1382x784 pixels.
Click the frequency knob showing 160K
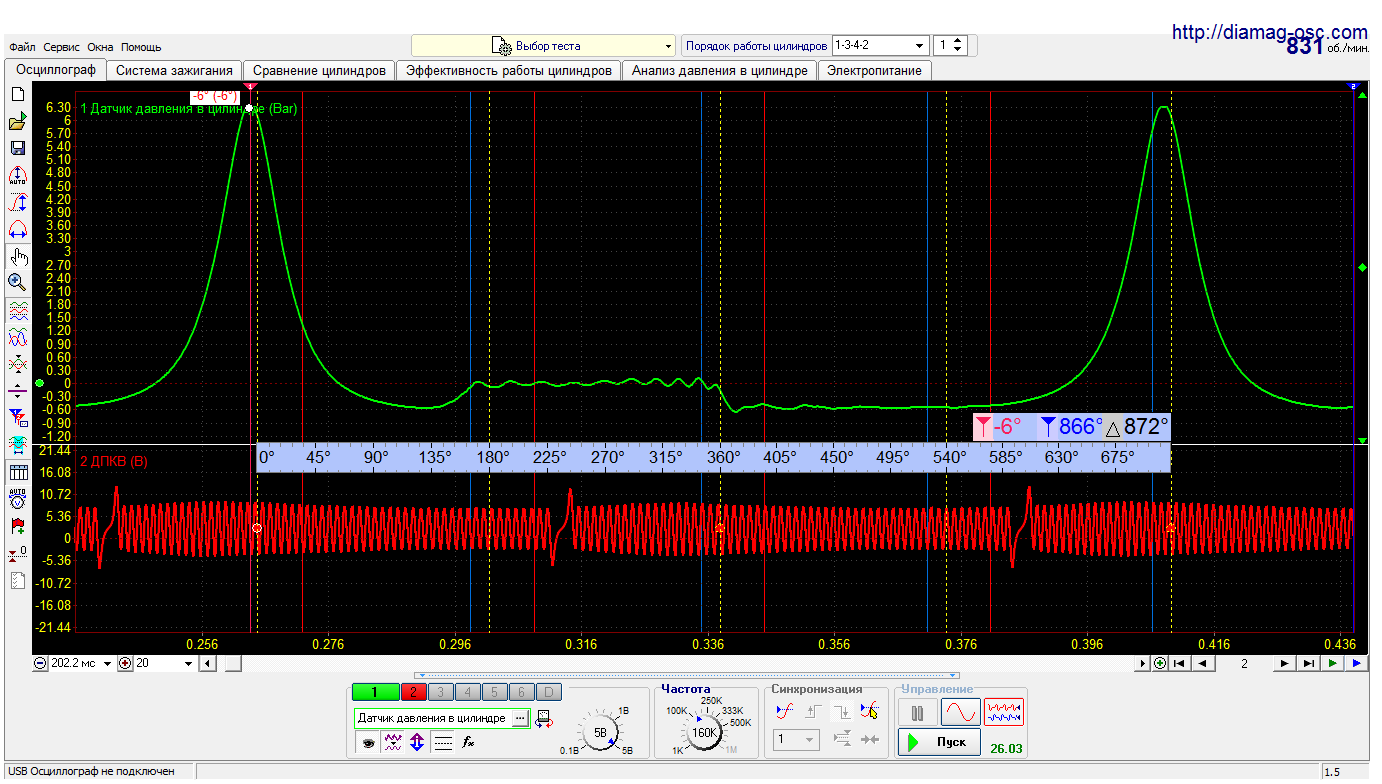coord(704,733)
